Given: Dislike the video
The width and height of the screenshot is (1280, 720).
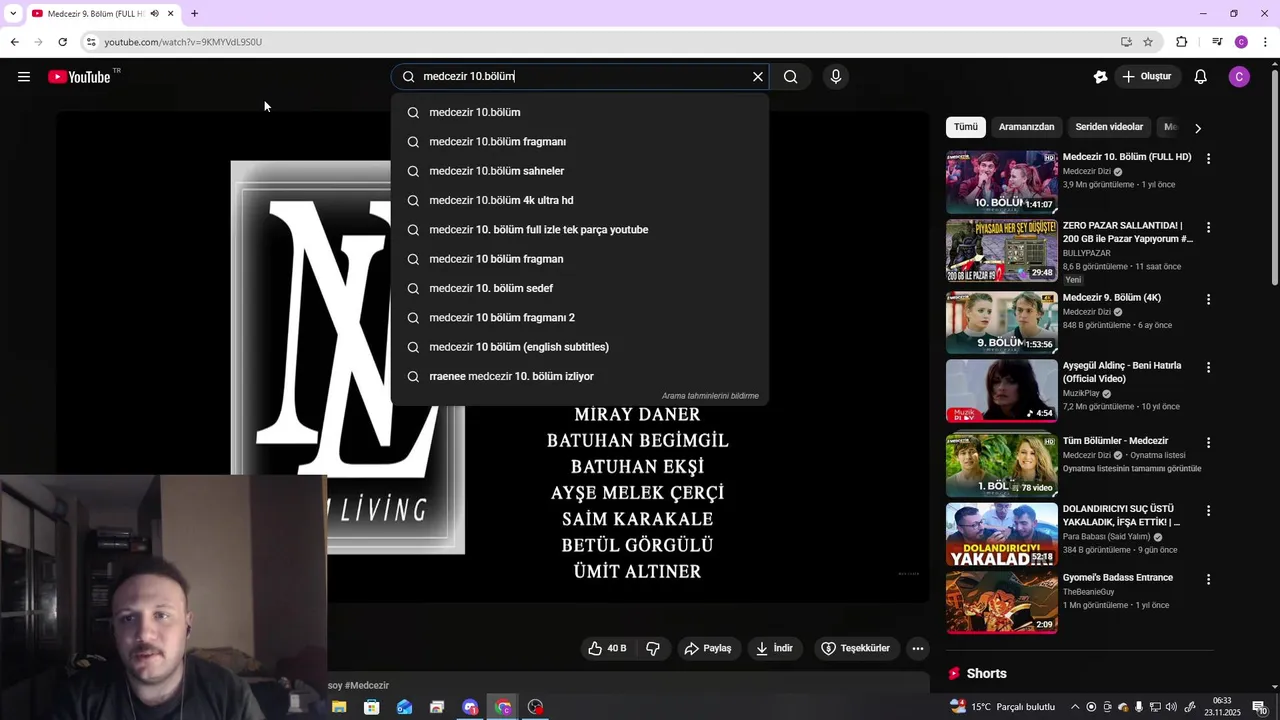Looking at the screenshot, I should coord(653,648).
